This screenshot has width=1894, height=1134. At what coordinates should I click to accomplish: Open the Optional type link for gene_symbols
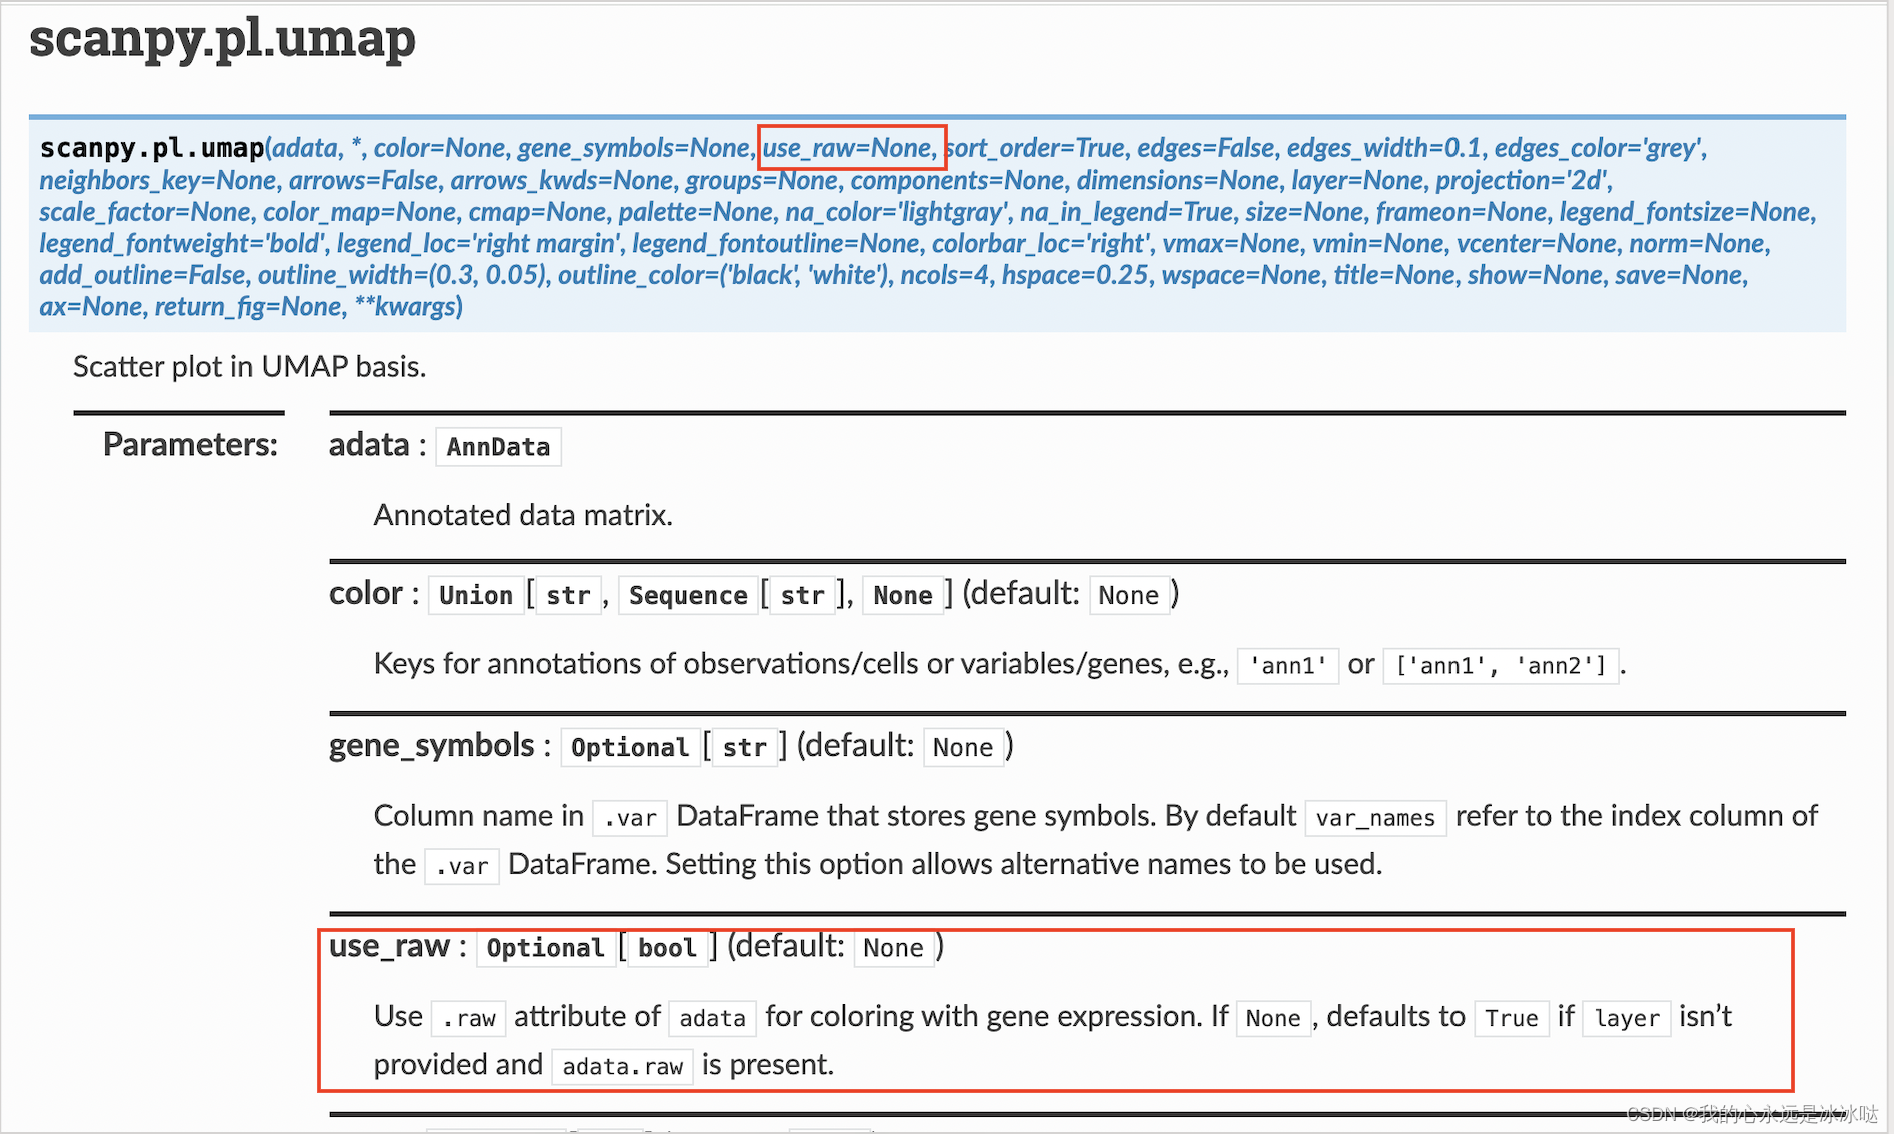point(630,747)
